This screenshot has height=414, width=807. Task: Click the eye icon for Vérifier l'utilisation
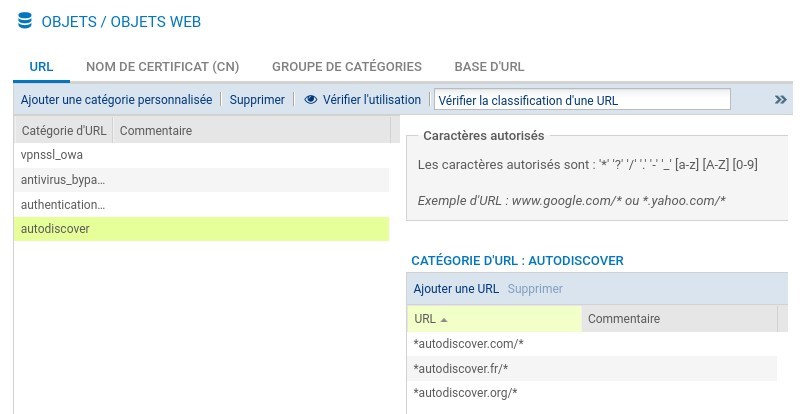coord(310,99)
